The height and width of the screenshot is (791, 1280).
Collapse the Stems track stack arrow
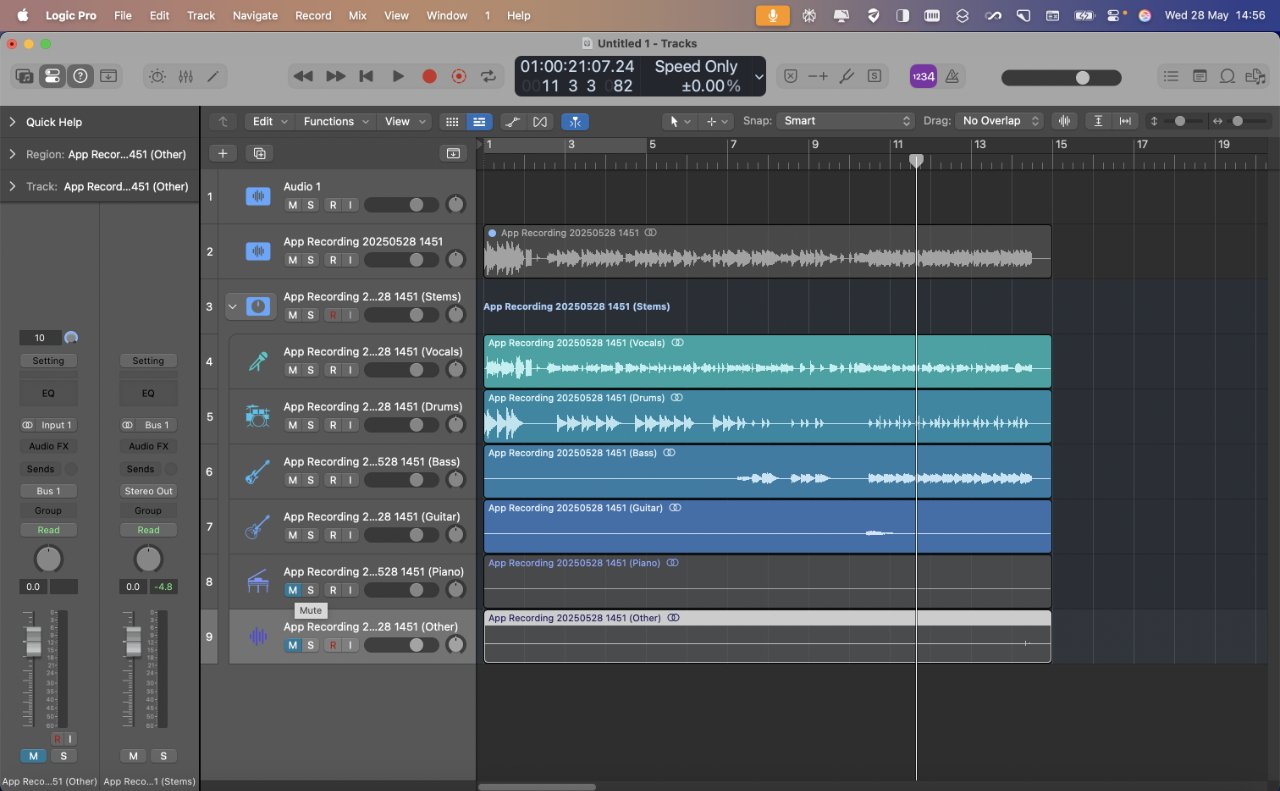(x=233, y=306)
